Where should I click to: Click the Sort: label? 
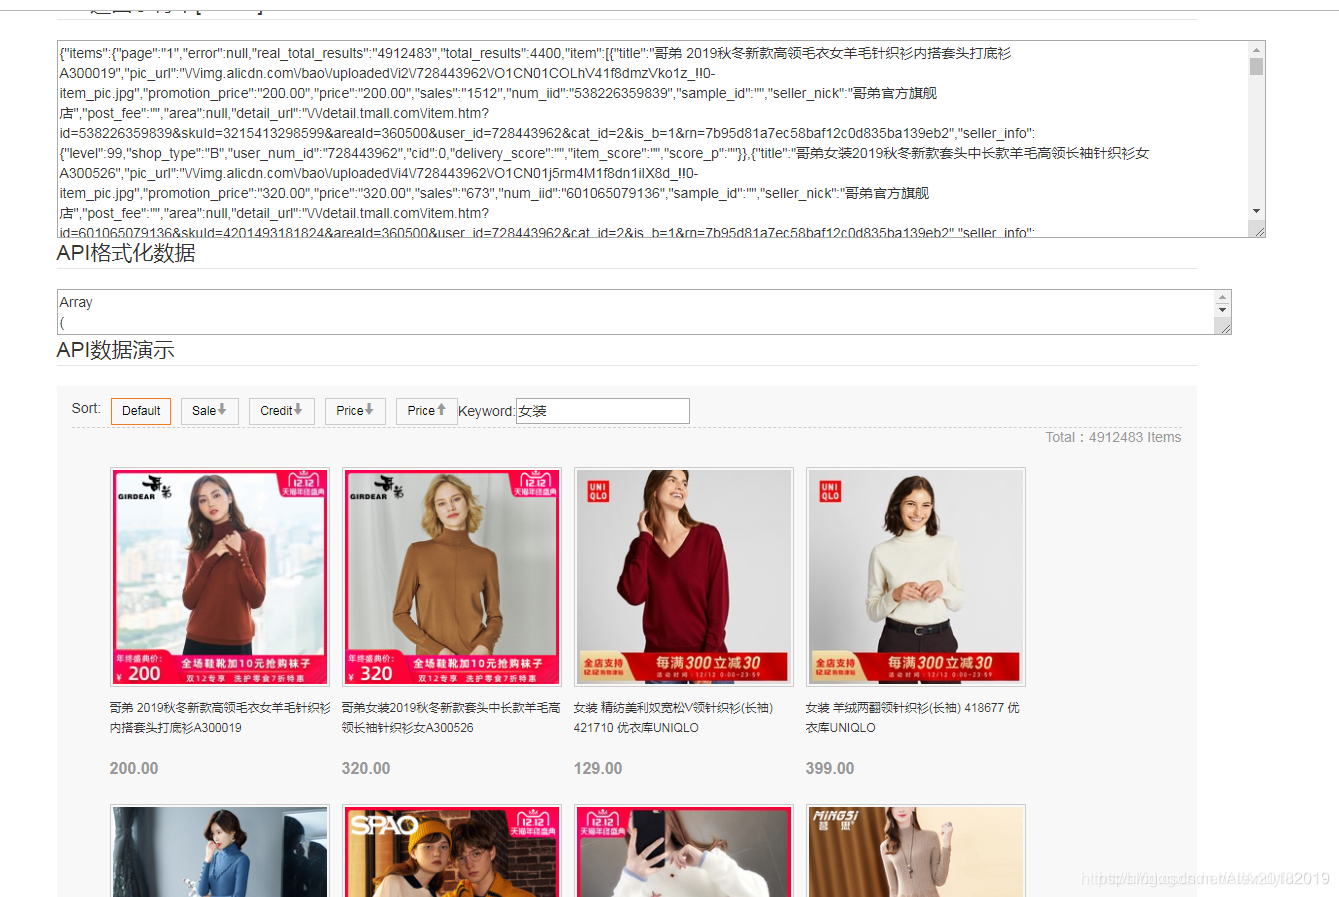point(86,408)
